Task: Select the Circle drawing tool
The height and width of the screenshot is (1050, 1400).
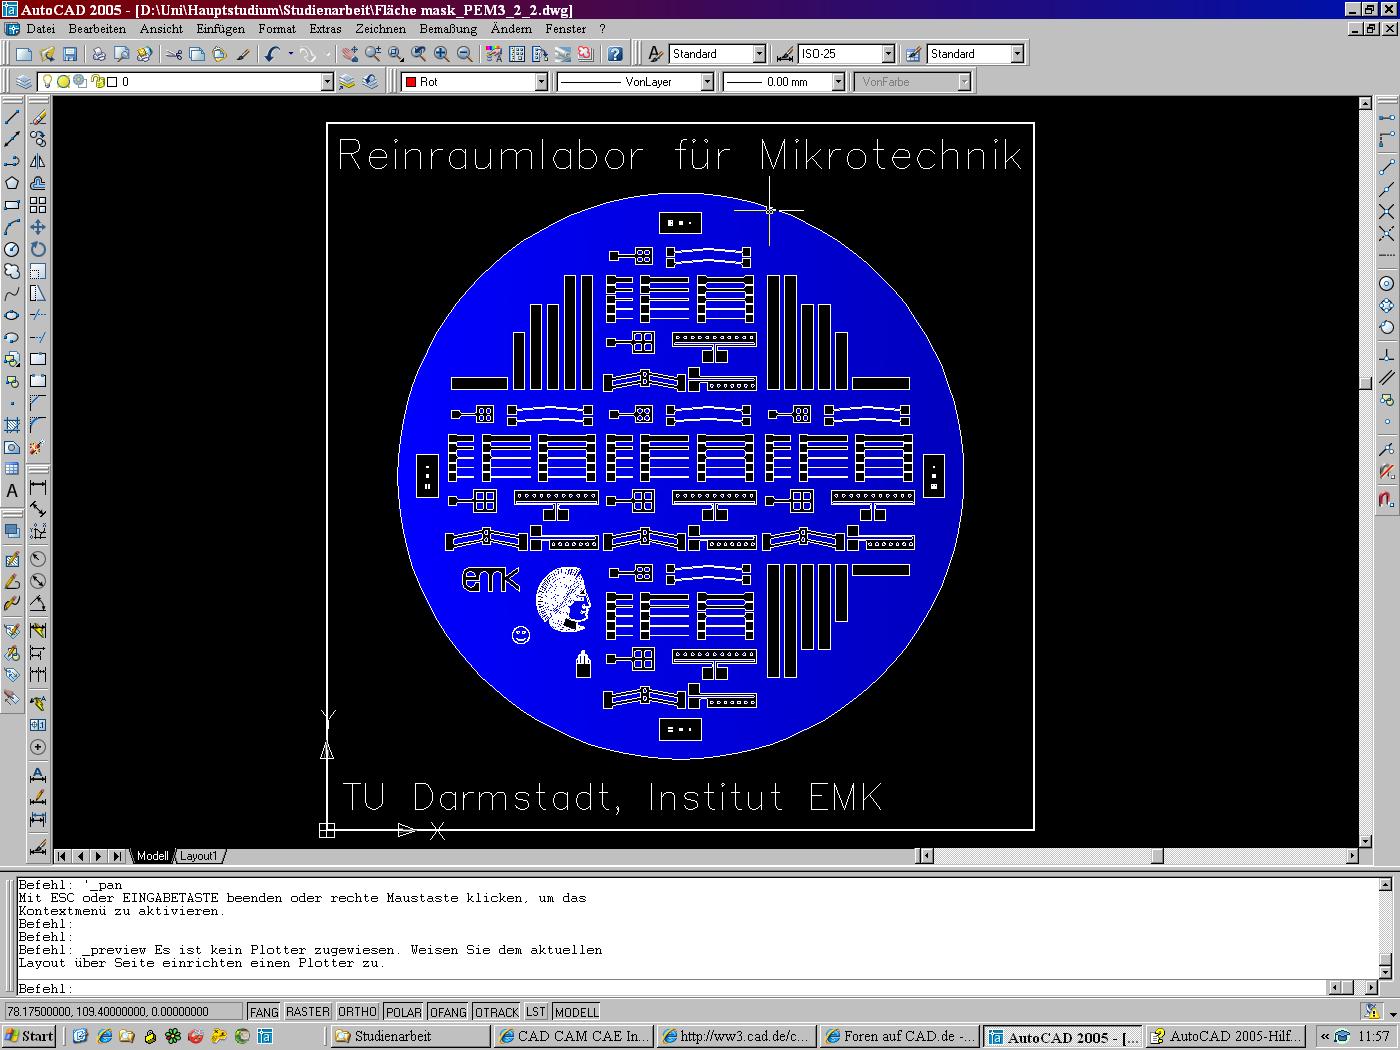Action: click(12, 249)
